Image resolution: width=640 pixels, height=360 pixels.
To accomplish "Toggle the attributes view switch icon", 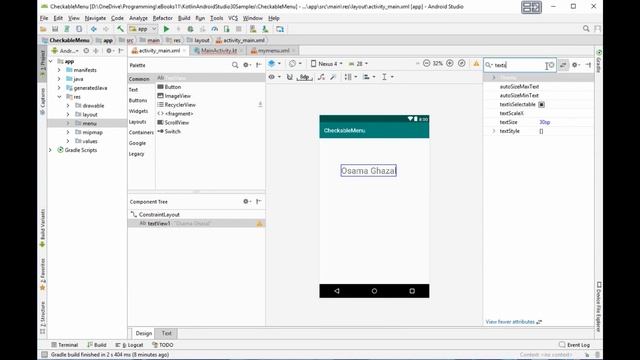I will (x=563, y=65).
